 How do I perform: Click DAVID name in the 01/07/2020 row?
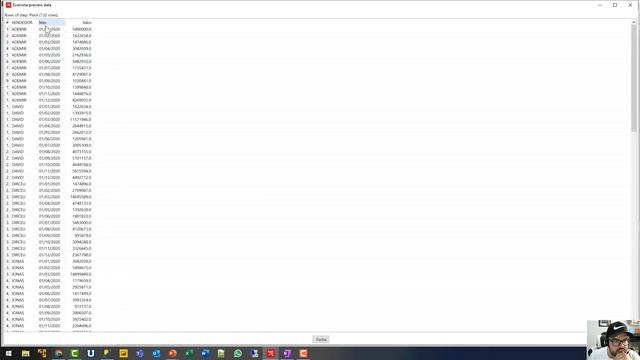coord(18,145)
